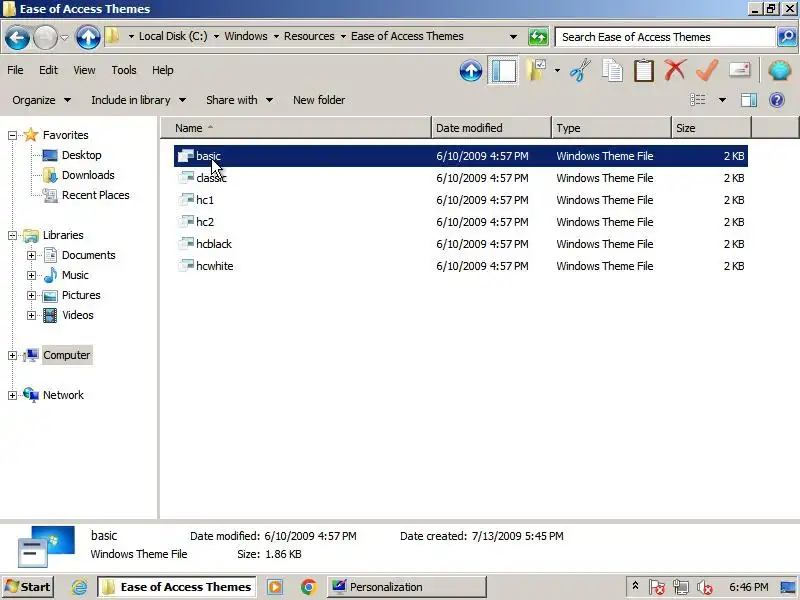The image size is (800, 600).
Task: Expand the Videos library node
Action: click(x=31, y=315)
